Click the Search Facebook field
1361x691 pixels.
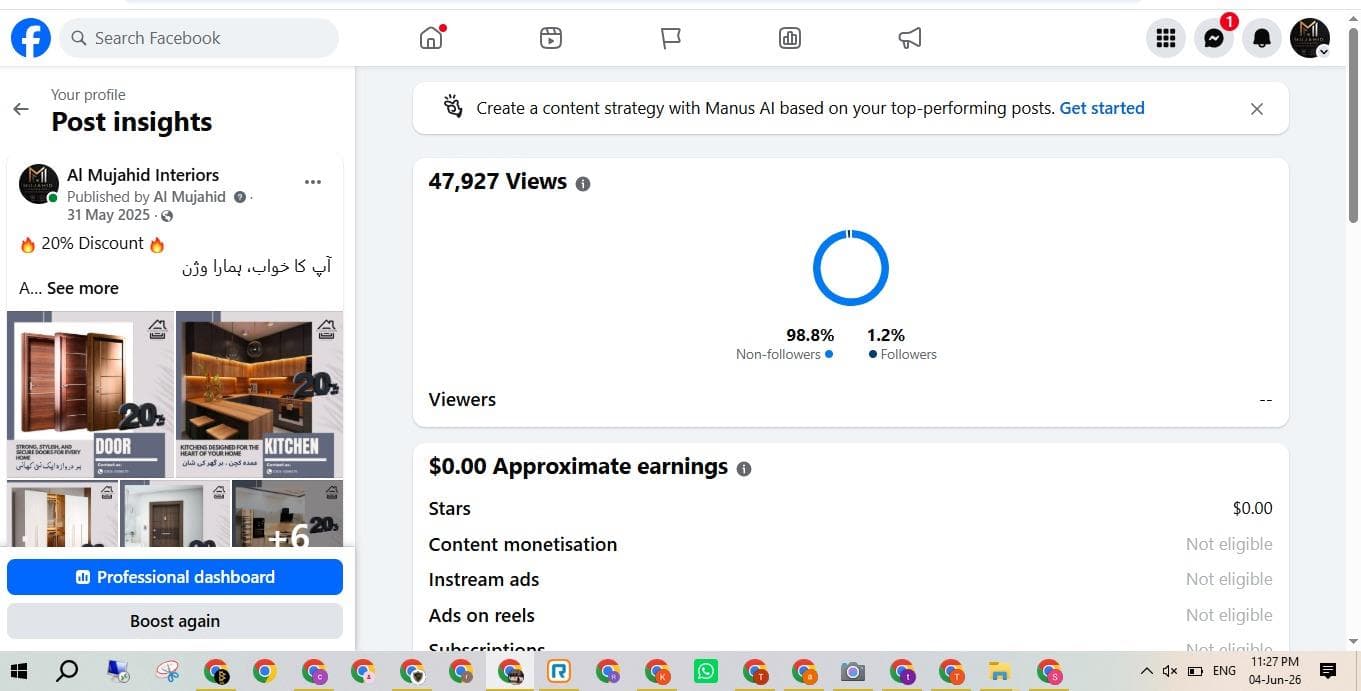click(200, 38)
